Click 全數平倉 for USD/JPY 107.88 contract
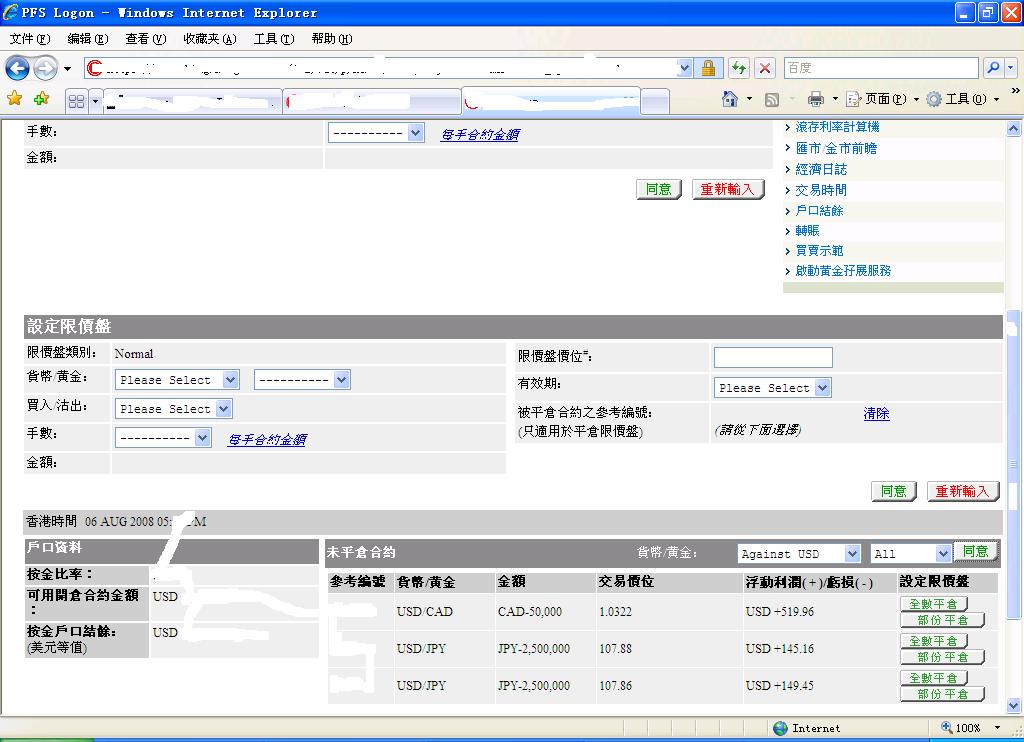Image resolution: width=1024 pixels, height=742 pixels. [933, 641]
